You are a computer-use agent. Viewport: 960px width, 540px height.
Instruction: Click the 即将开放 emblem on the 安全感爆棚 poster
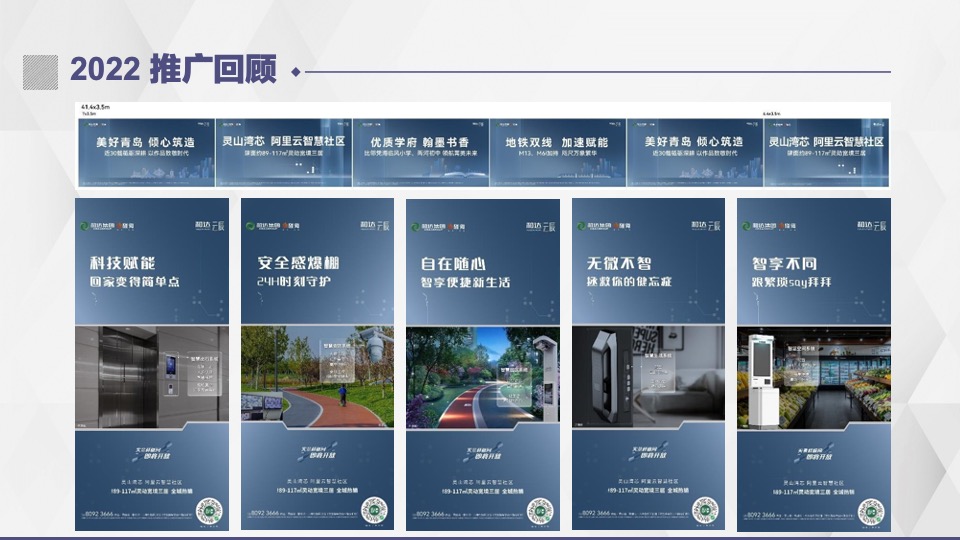[318, 452]
